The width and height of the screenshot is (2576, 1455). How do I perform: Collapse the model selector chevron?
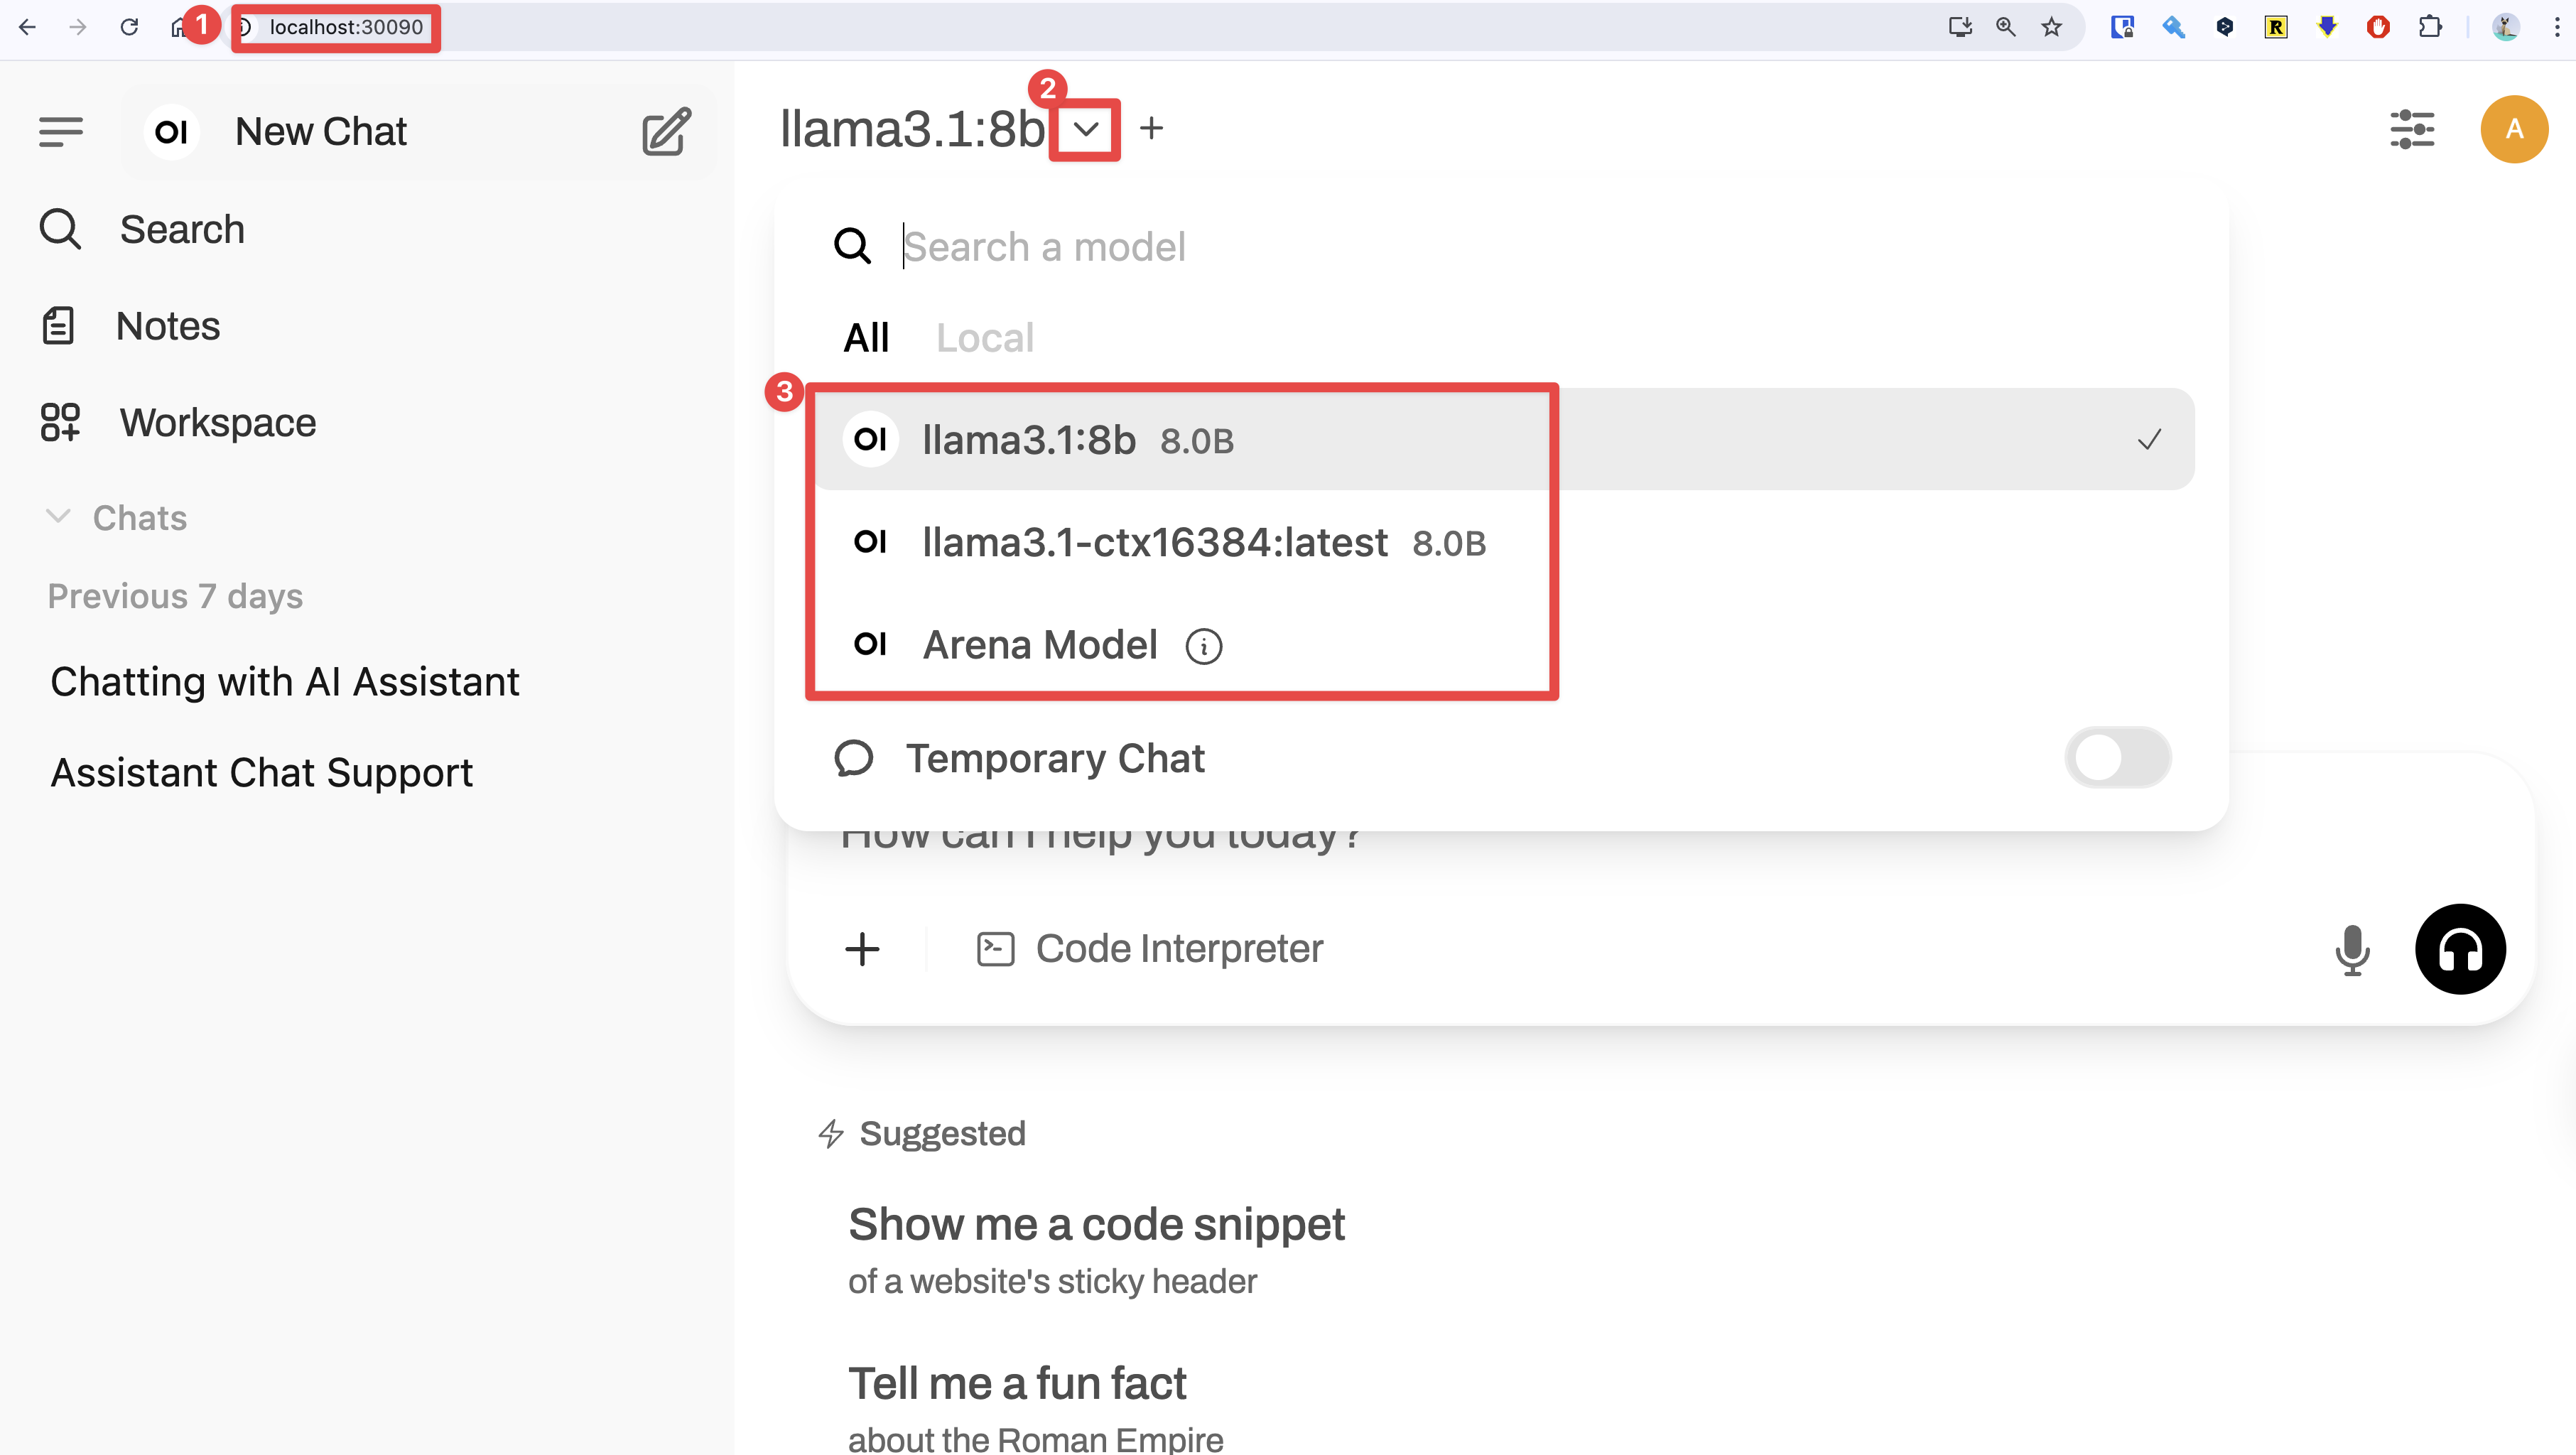pos(1085,129)
